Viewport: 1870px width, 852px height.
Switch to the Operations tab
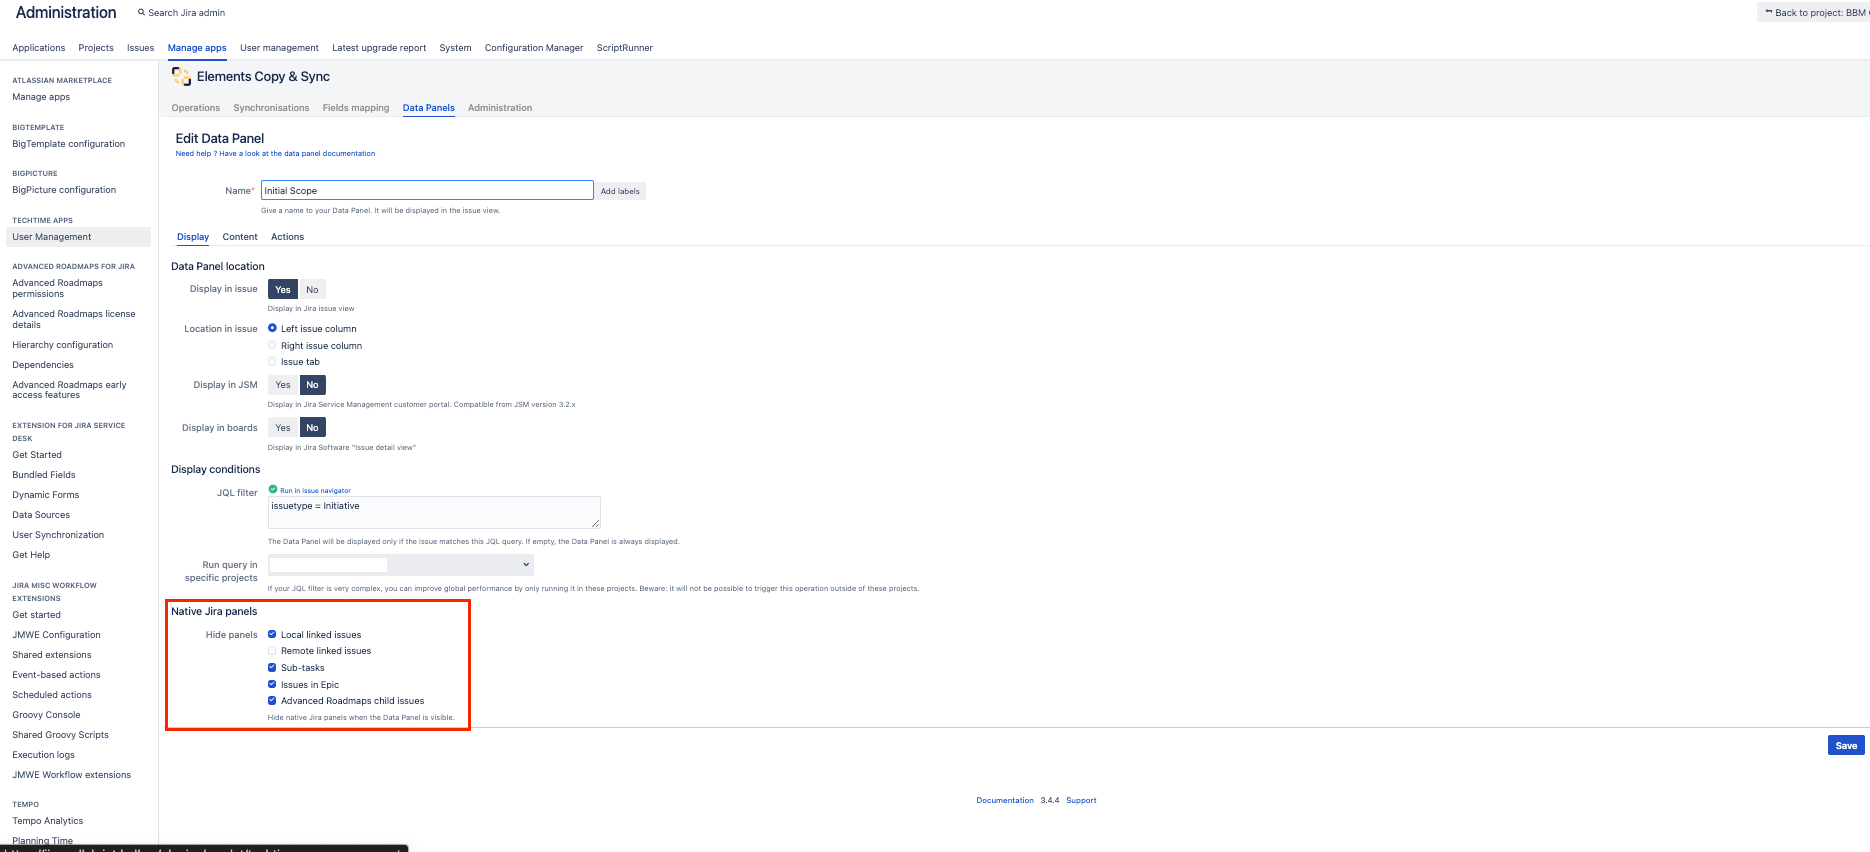pos(196,108)
